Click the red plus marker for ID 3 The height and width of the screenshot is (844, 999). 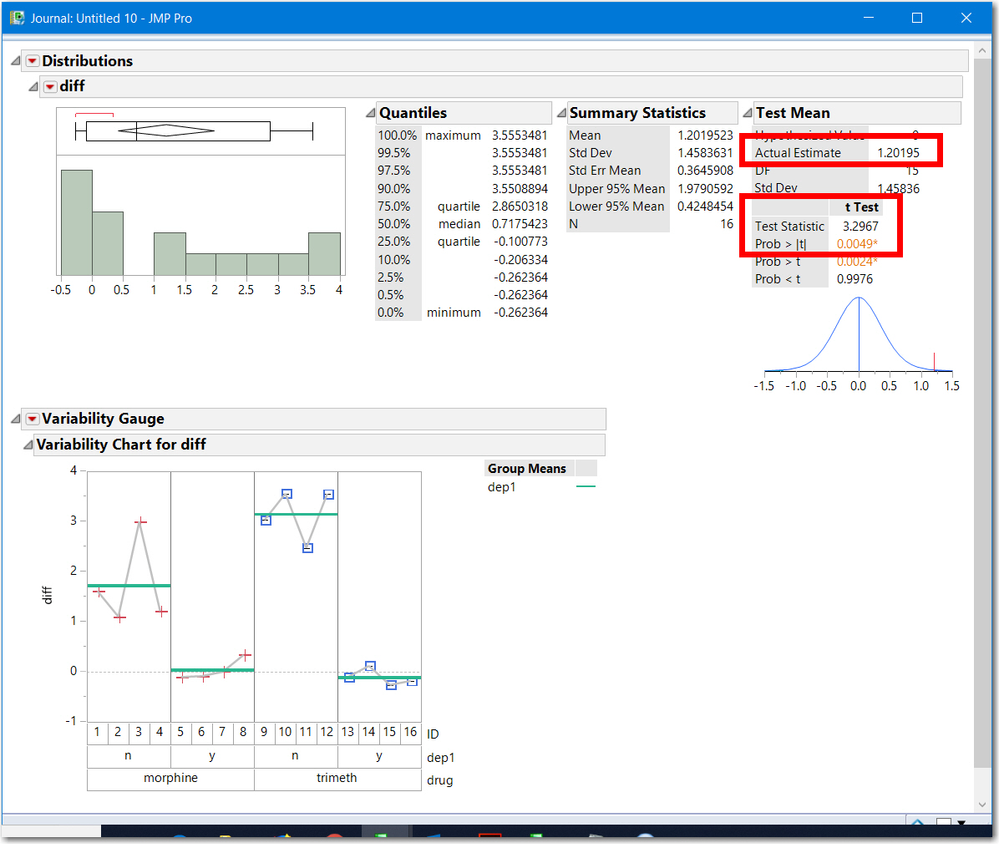[x=140, y=522]
